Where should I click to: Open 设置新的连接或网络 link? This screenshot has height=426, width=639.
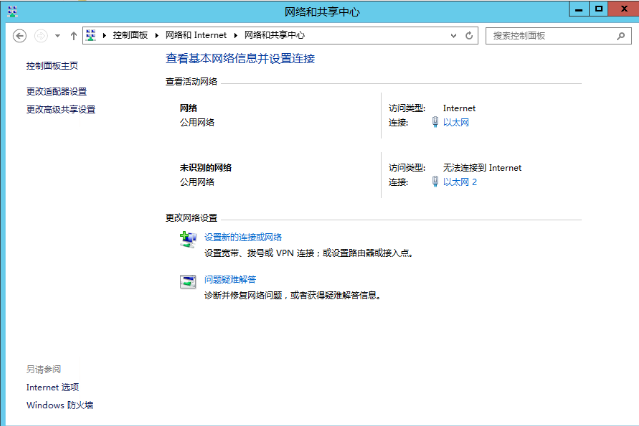[243, 237]
